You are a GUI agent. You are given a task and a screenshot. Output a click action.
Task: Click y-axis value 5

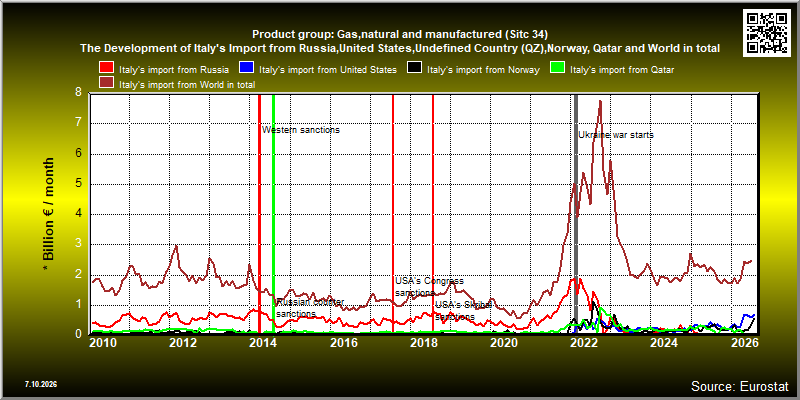click(78, 184)
